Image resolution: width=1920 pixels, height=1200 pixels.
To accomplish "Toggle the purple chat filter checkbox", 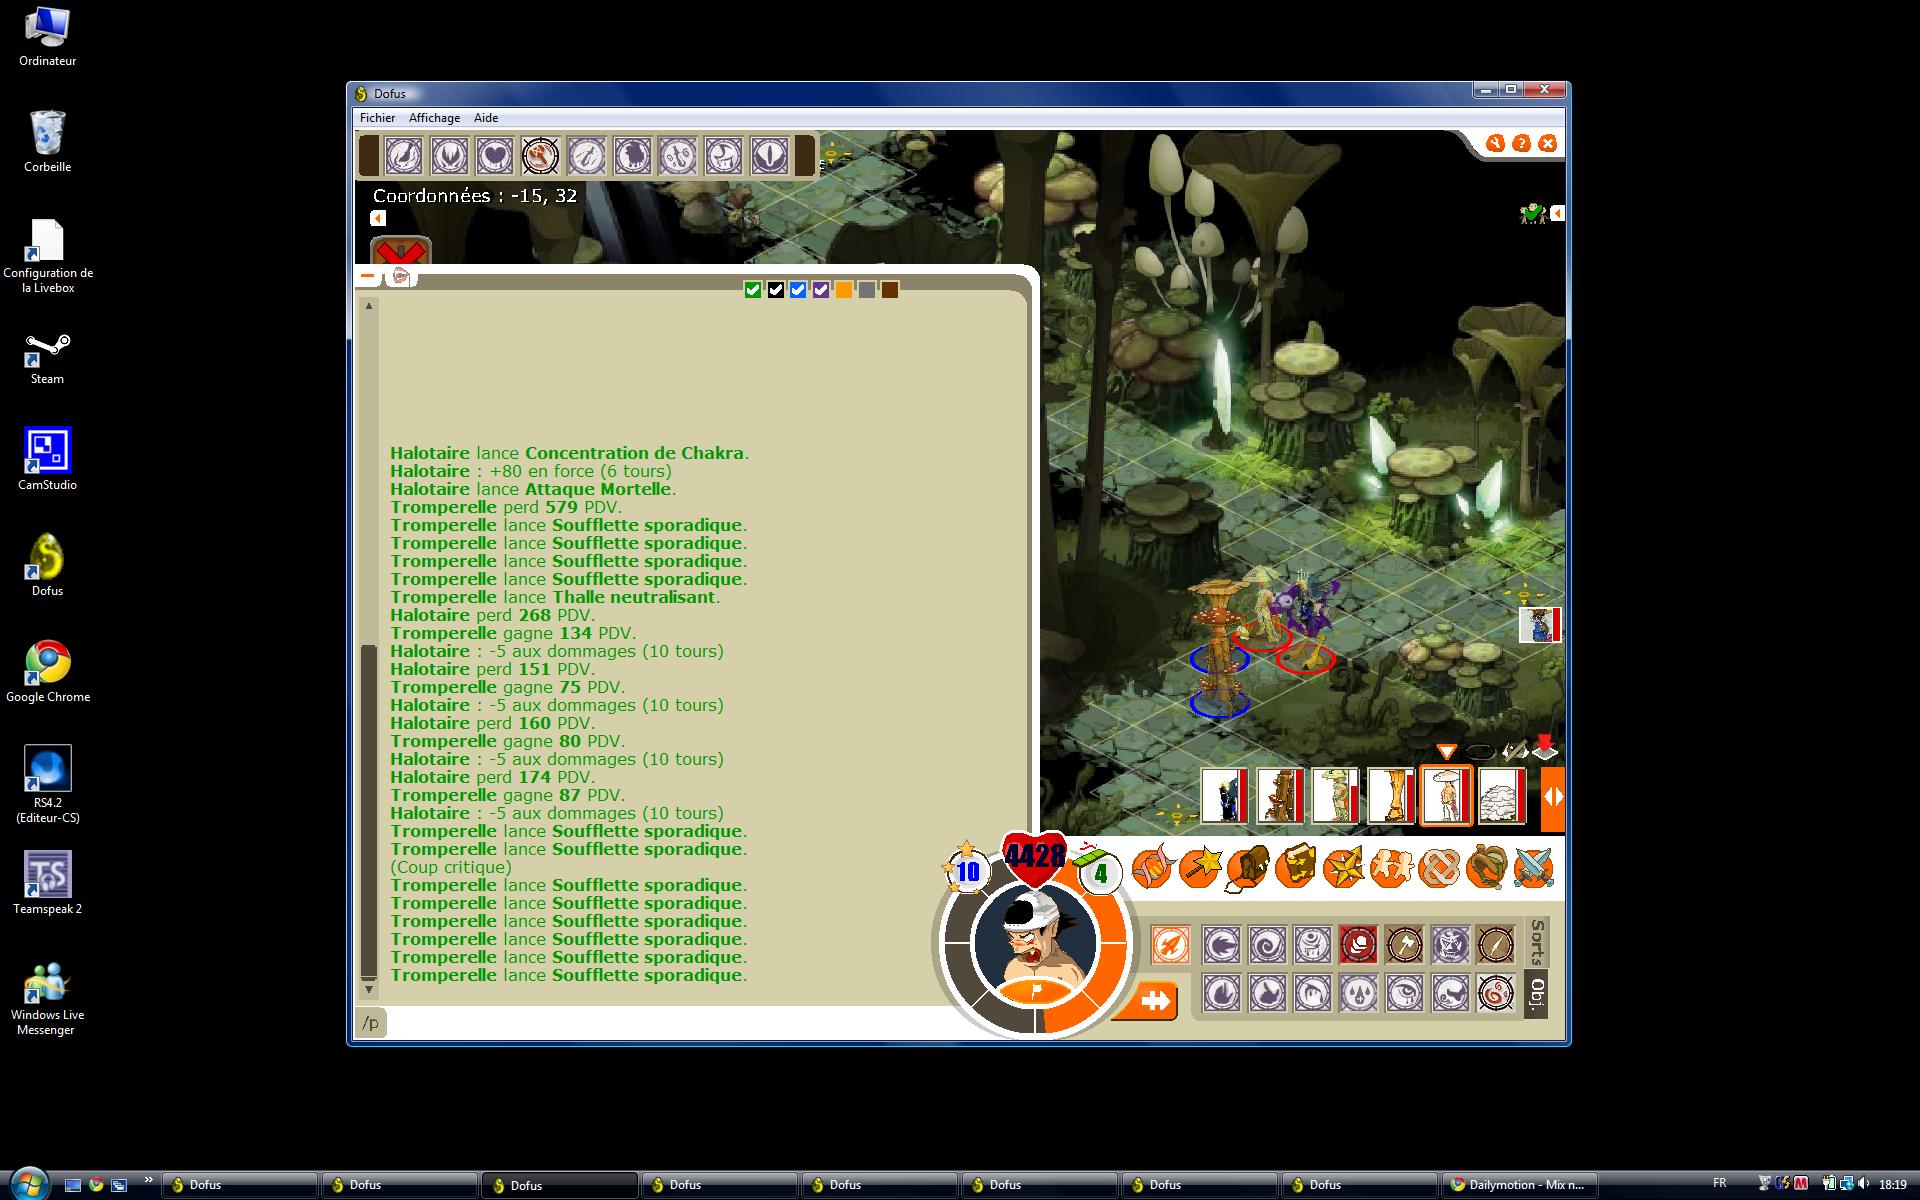I will [821, 290].
